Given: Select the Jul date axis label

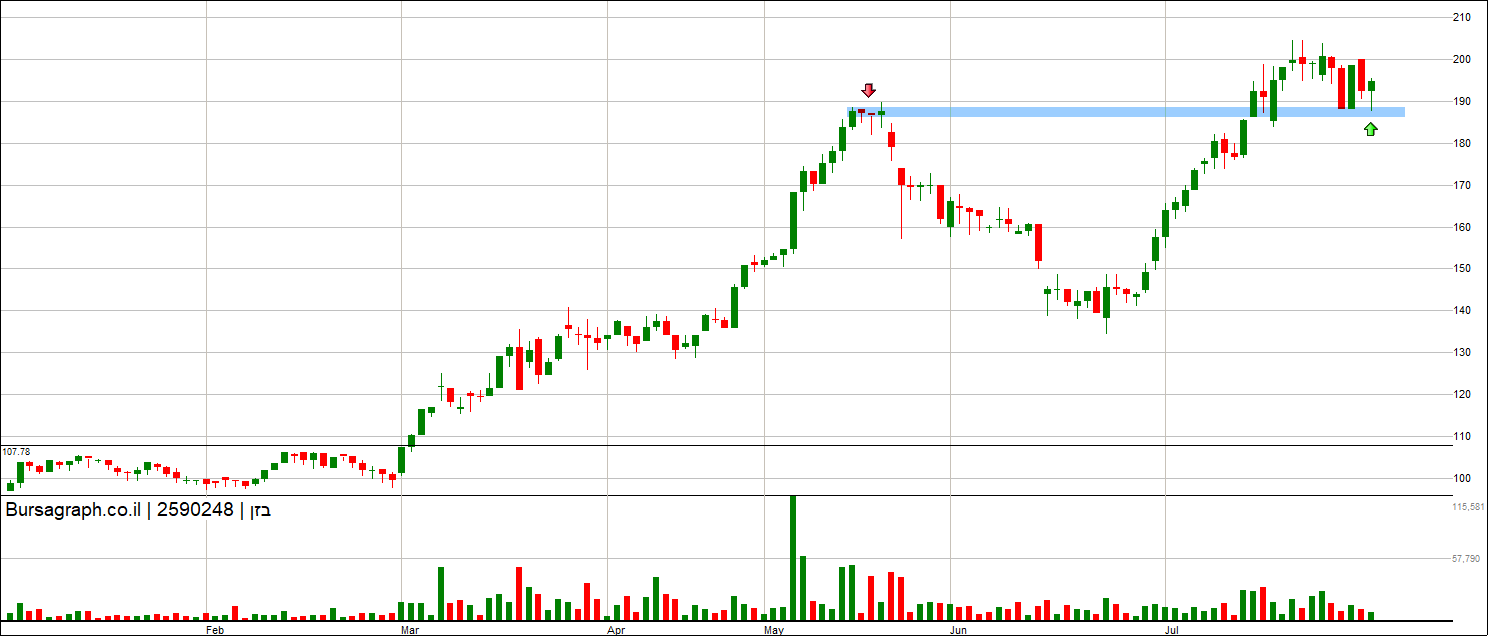Looking at the screenshot, I should point(1173,630).
